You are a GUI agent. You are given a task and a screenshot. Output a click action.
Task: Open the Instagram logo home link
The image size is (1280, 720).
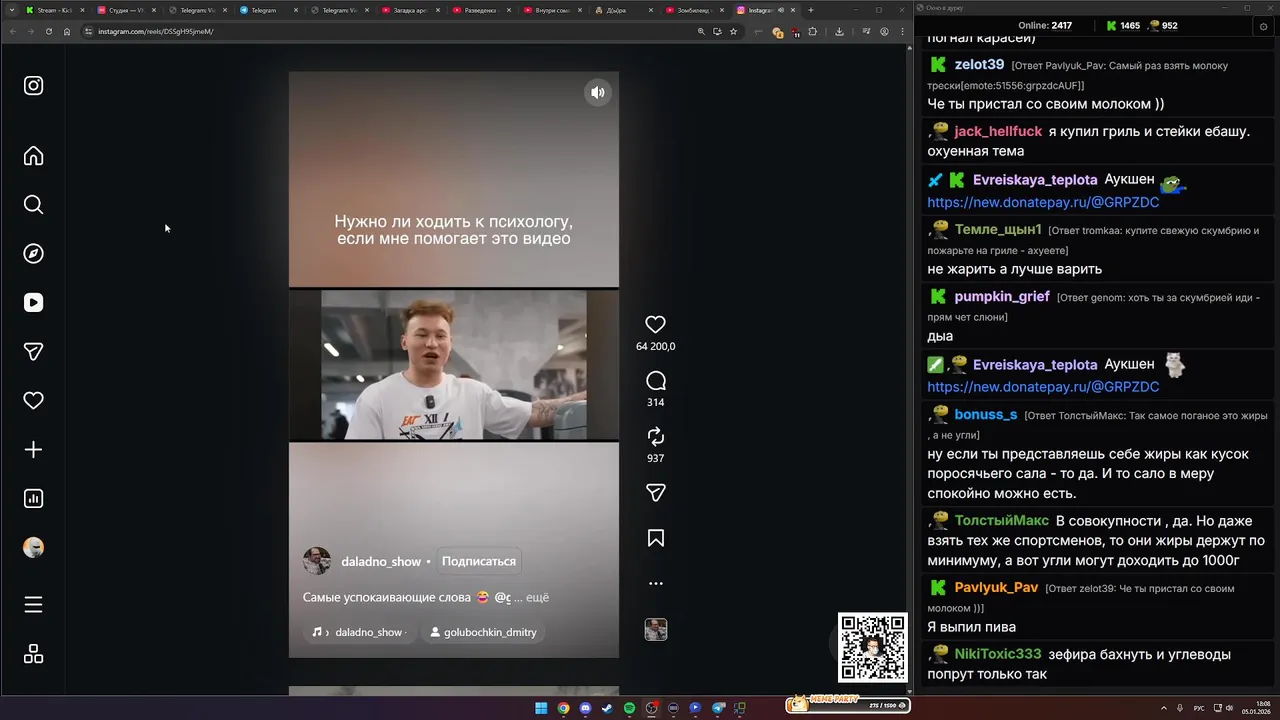point(33,86)
